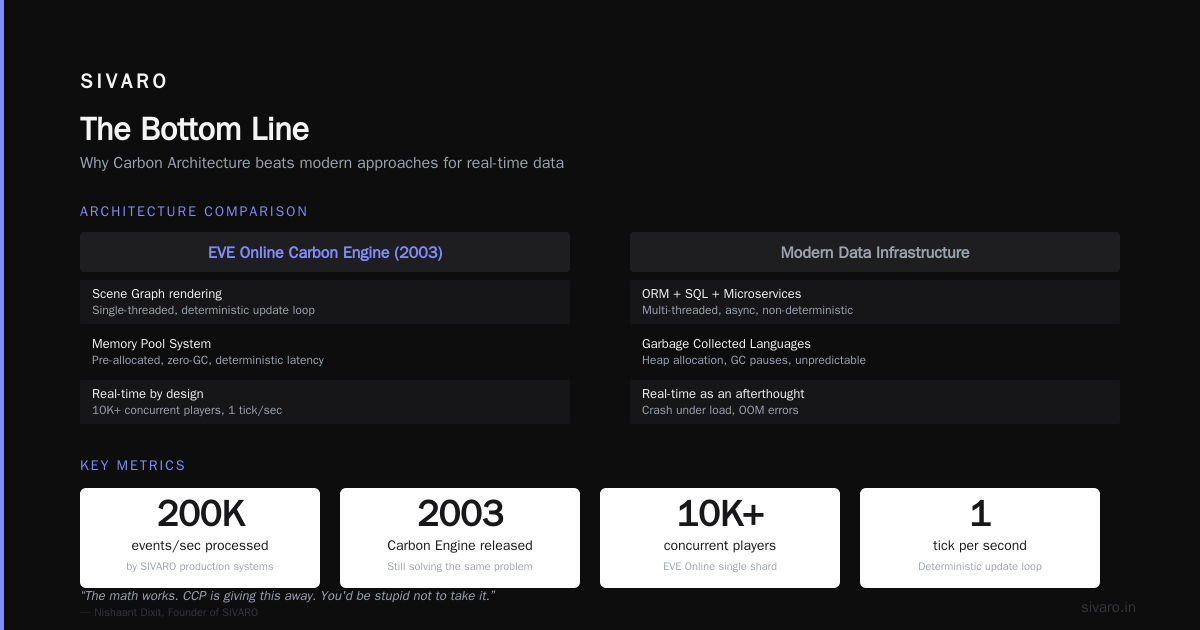Click 'Deterministic update loop' caption
The width and height of the screenshot is (1200, 630).
coord(980,567)
